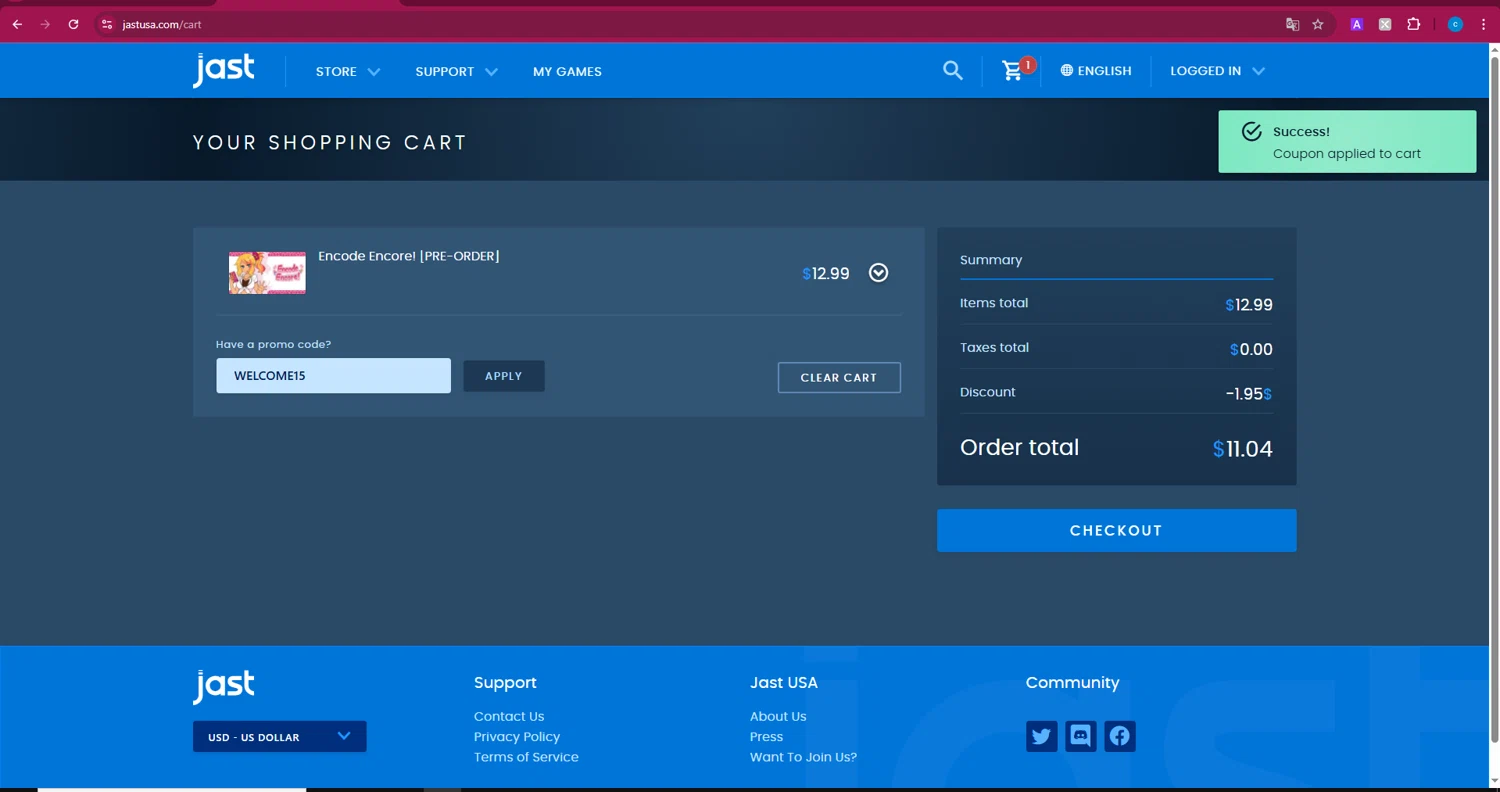Screen dimensions: 1500x792
Task: Click the Discount -1.95$ value
Action: (1249, 394)
